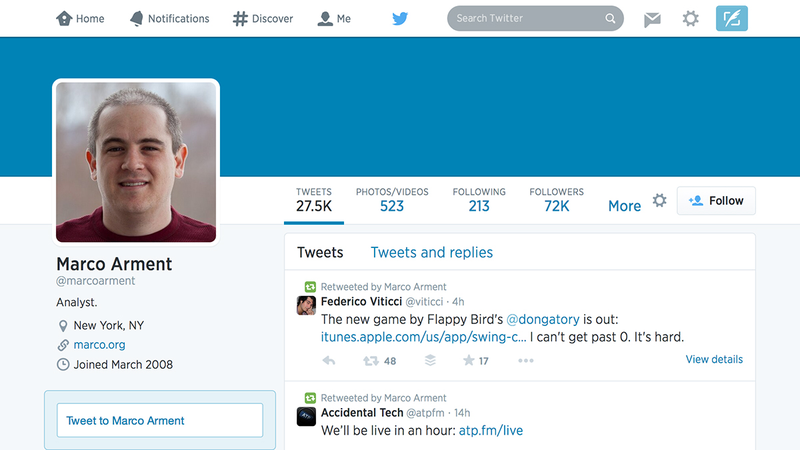This screenshot has width=800, height=450.
Task: Select the Tweets timeline tab
Action: pyautogui.click(x=320, y=253)
